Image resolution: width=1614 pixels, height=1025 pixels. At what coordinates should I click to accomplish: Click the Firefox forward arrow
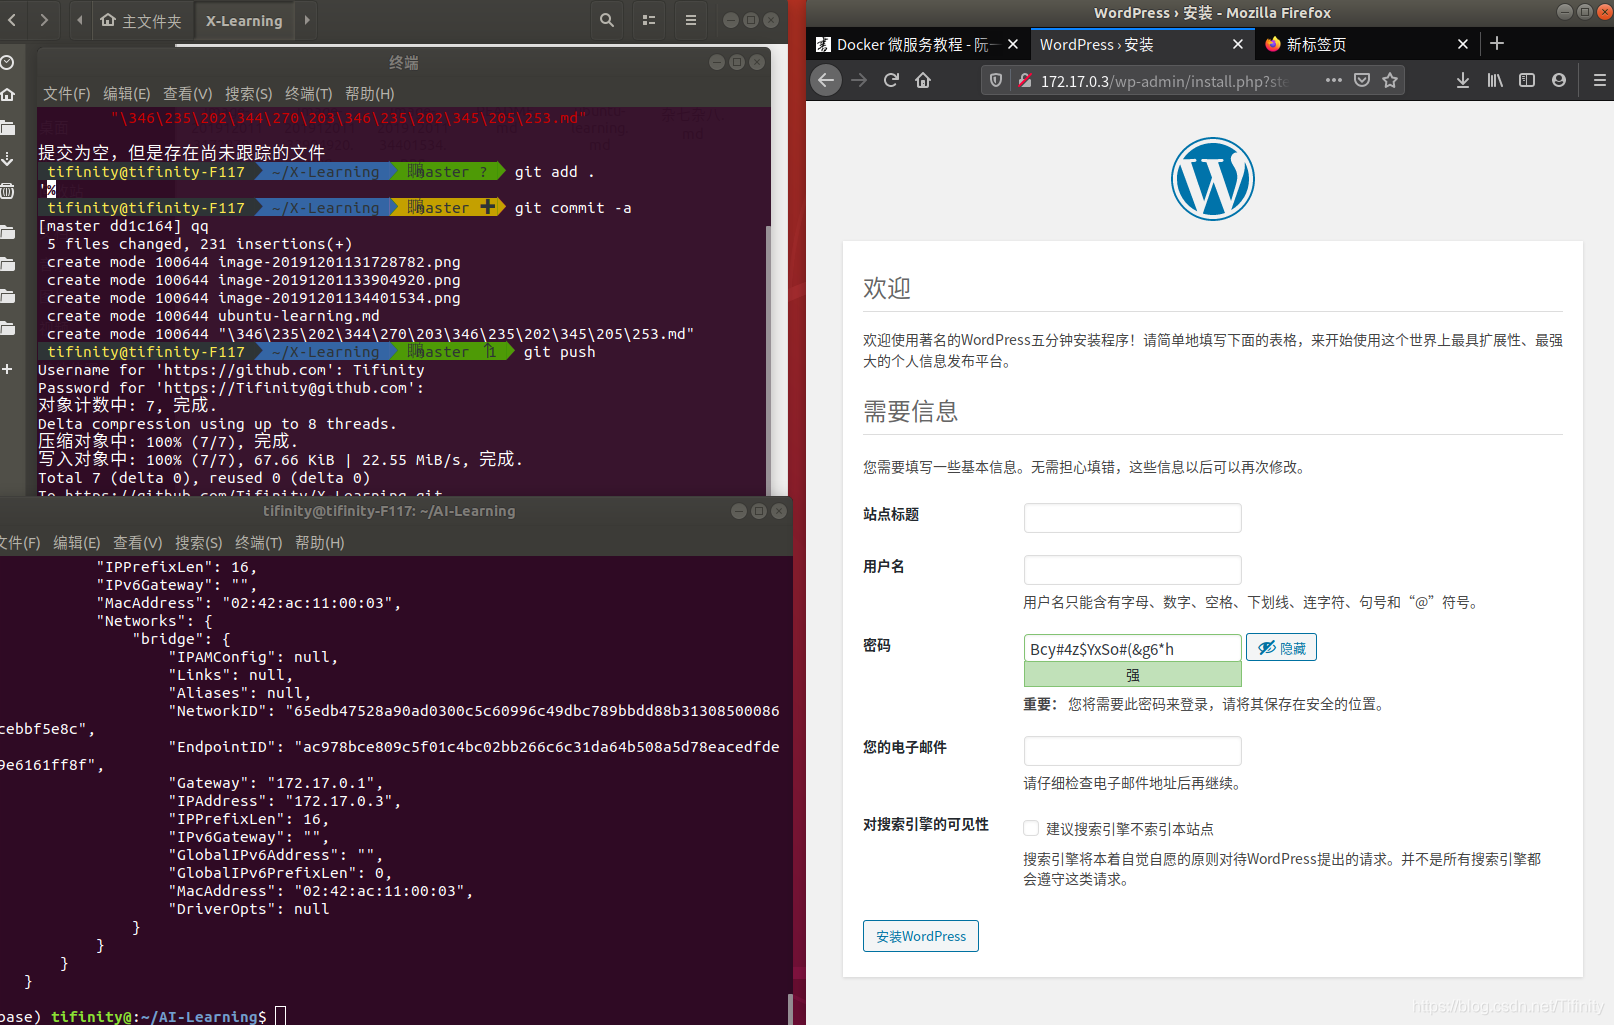pyautogui.click(x=859, y=80)
